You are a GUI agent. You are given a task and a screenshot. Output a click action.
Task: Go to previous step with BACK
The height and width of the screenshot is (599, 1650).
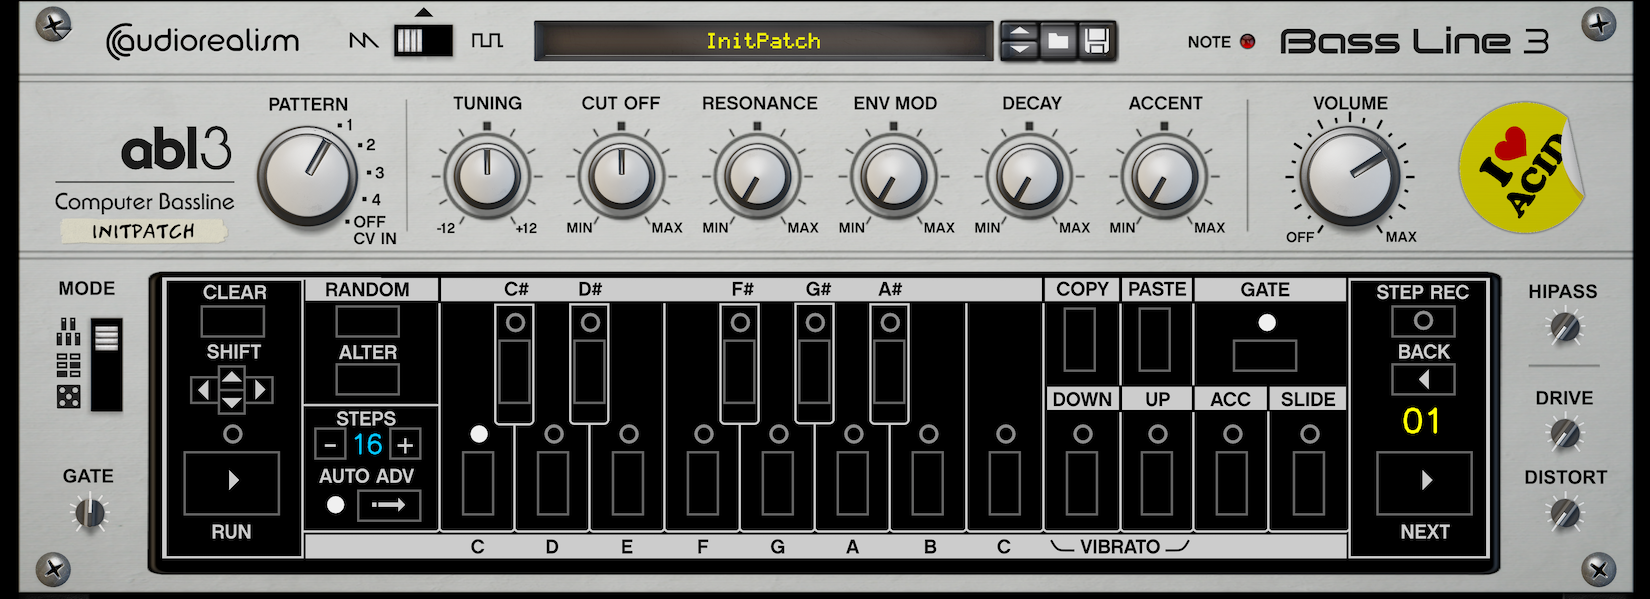[x=1423, y=380]
